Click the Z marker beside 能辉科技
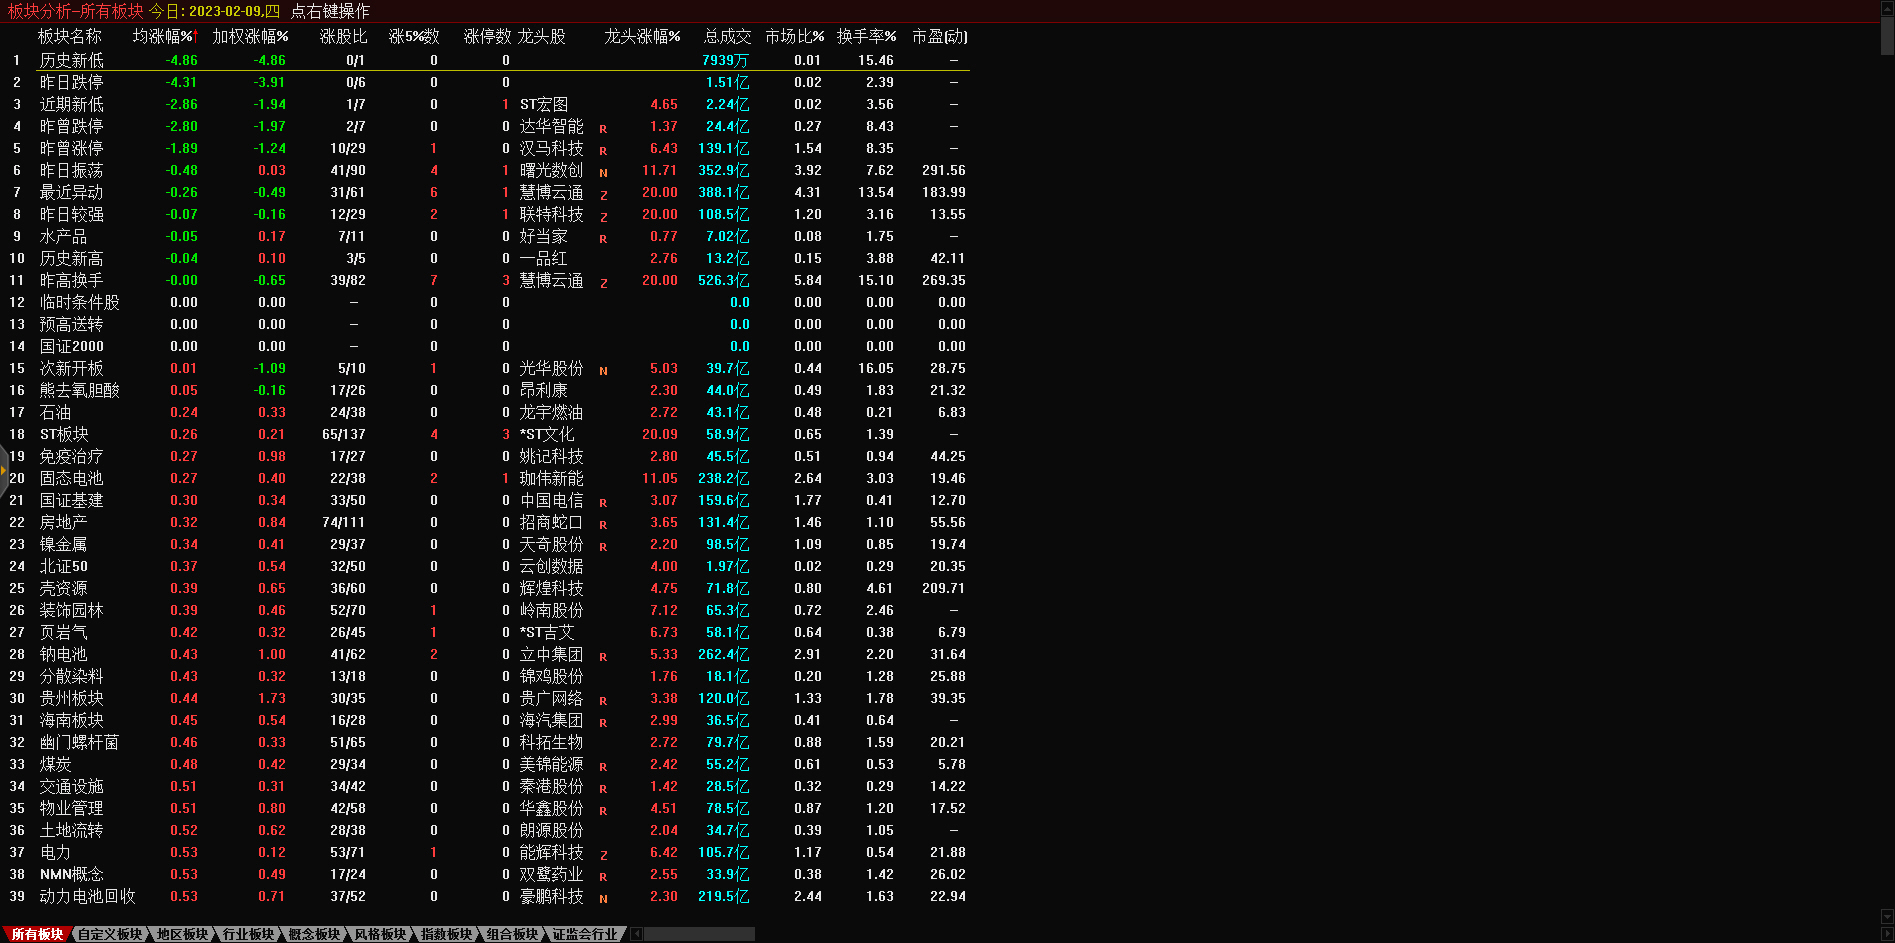 (x=603, y=855)
